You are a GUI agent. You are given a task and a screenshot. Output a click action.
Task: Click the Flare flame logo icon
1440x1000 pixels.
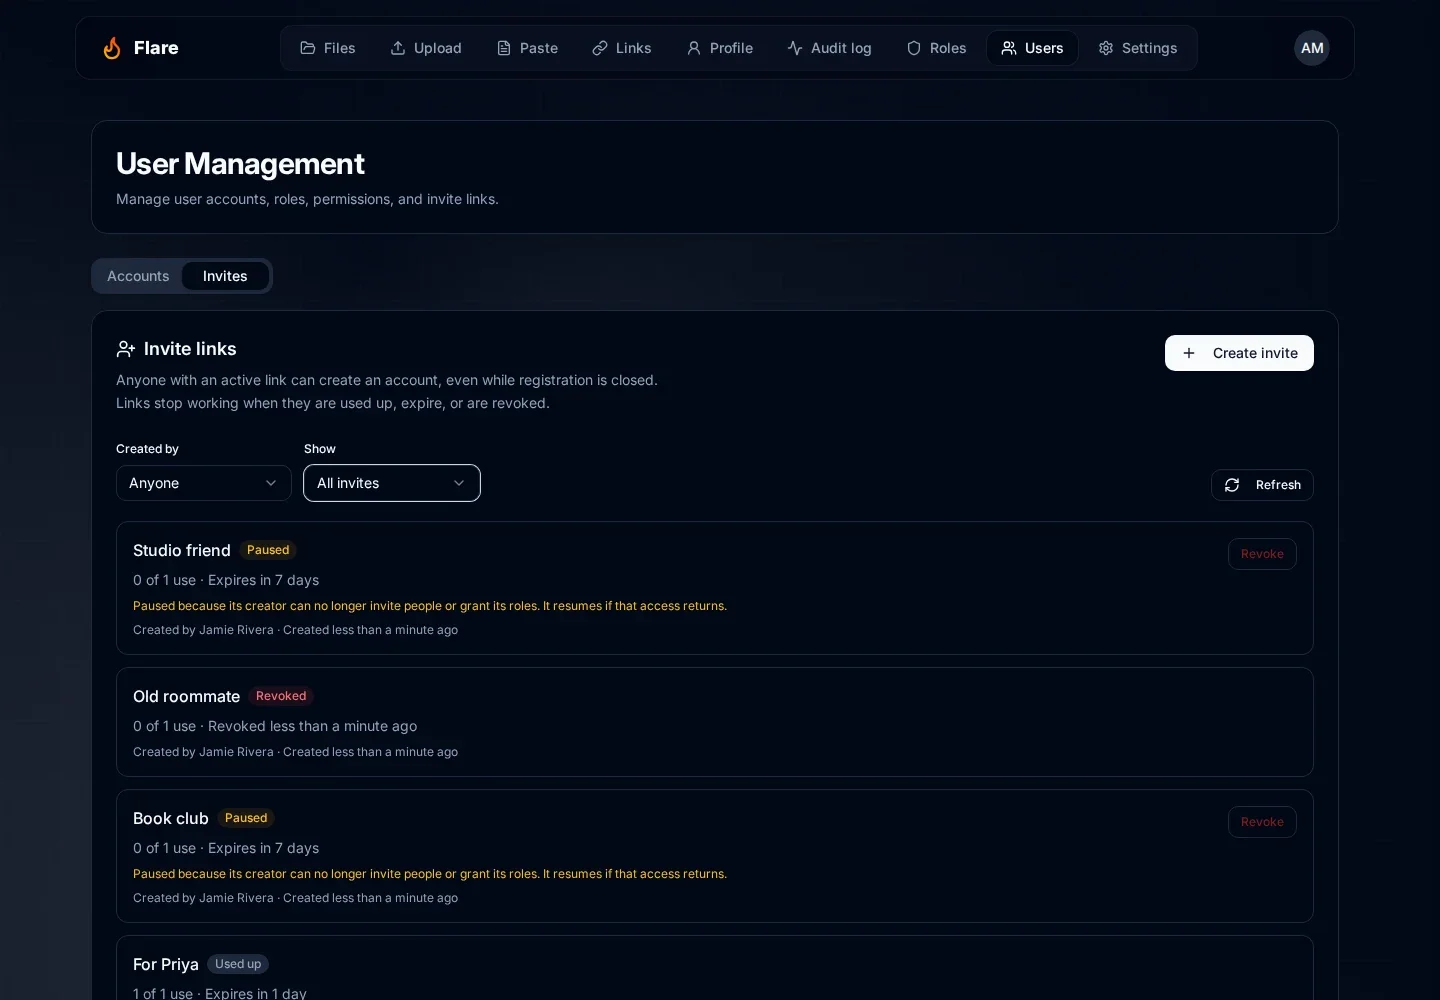(x=112, y=48)
